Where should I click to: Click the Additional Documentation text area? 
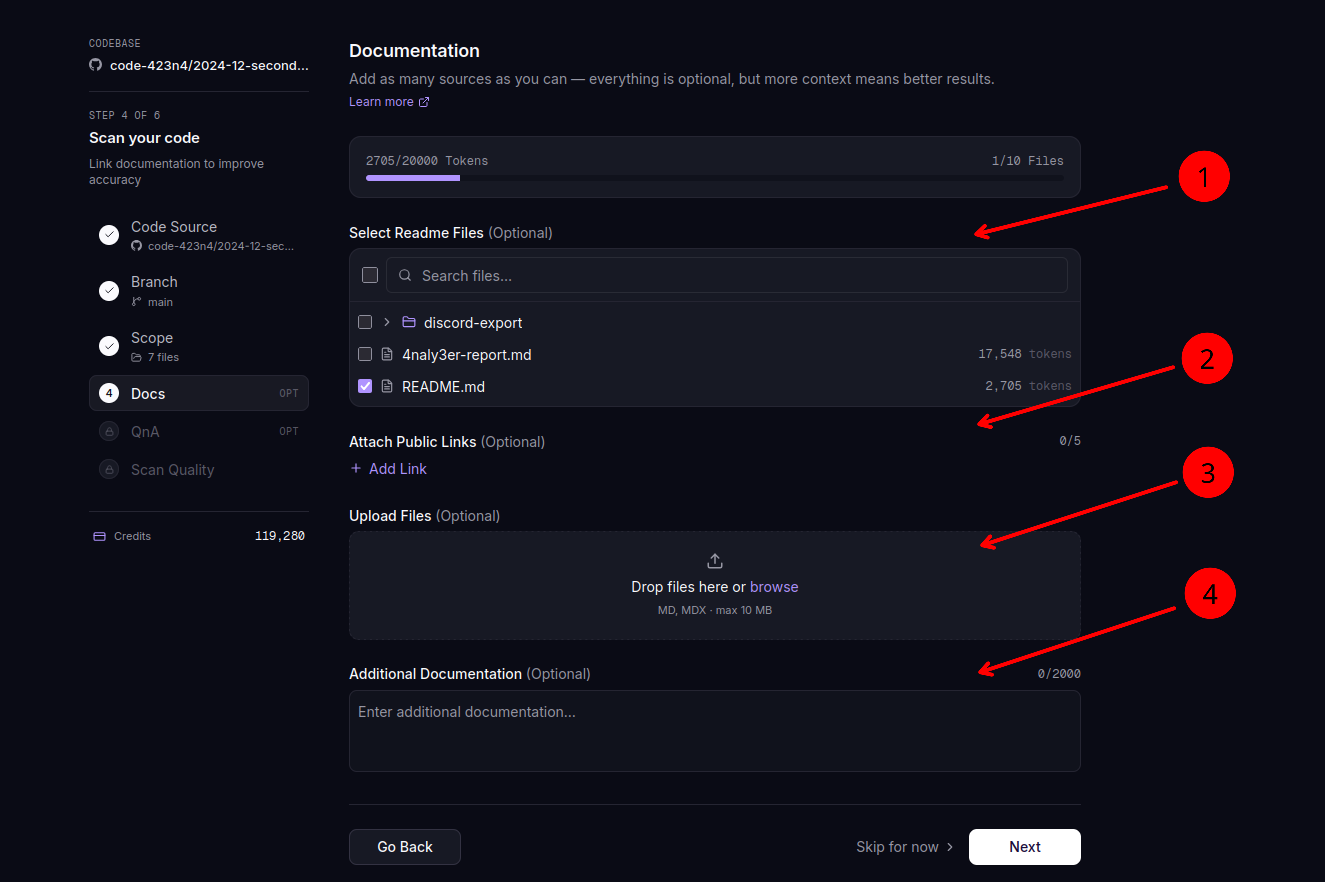715,731
